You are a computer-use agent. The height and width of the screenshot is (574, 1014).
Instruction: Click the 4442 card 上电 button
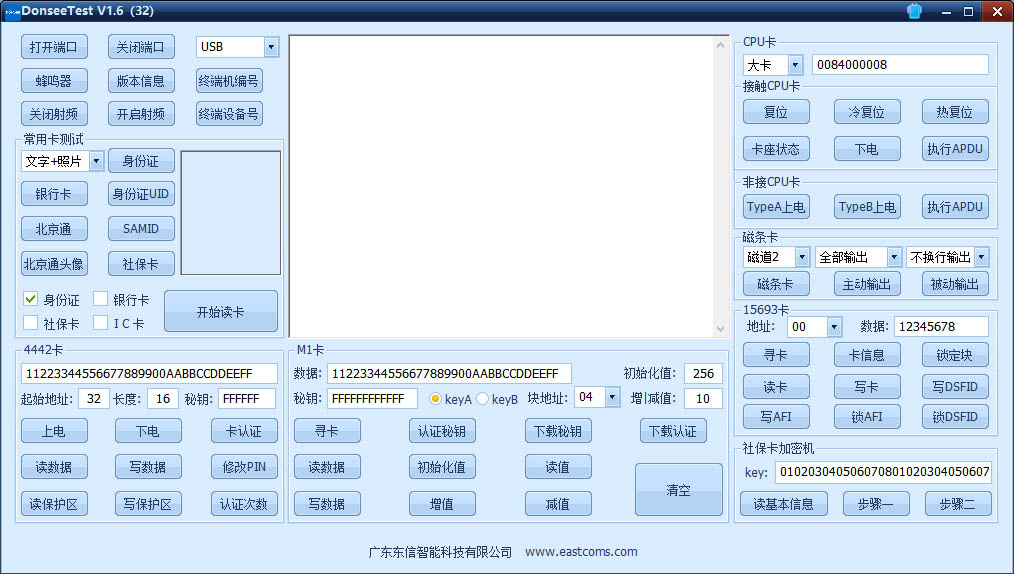click(54, 431)
